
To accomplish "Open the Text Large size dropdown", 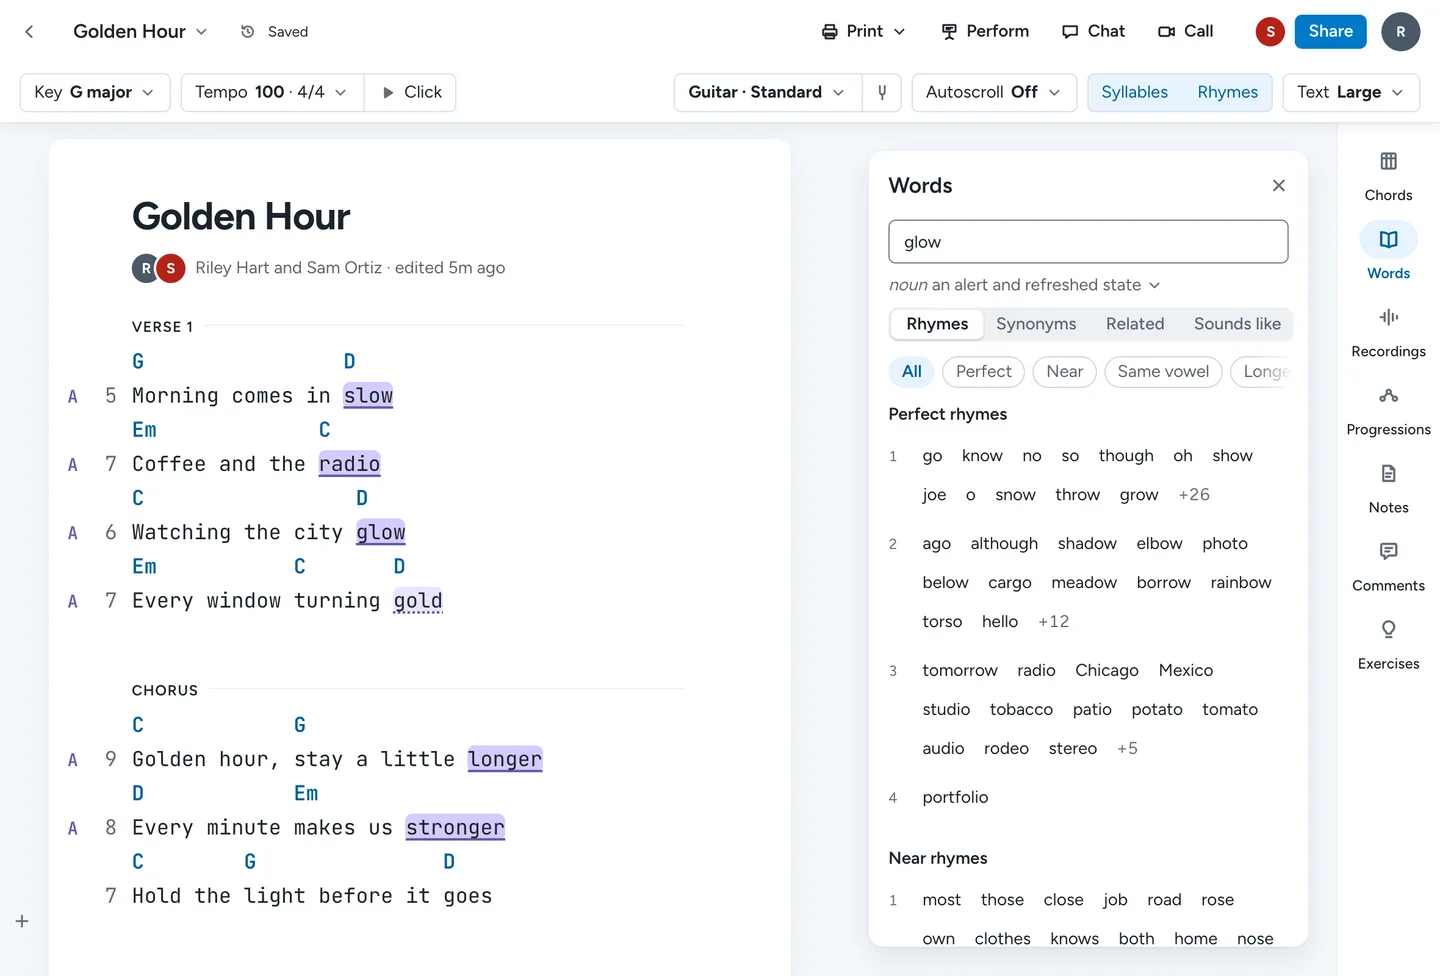I will pyautogui.click(x=1351, y=92).
